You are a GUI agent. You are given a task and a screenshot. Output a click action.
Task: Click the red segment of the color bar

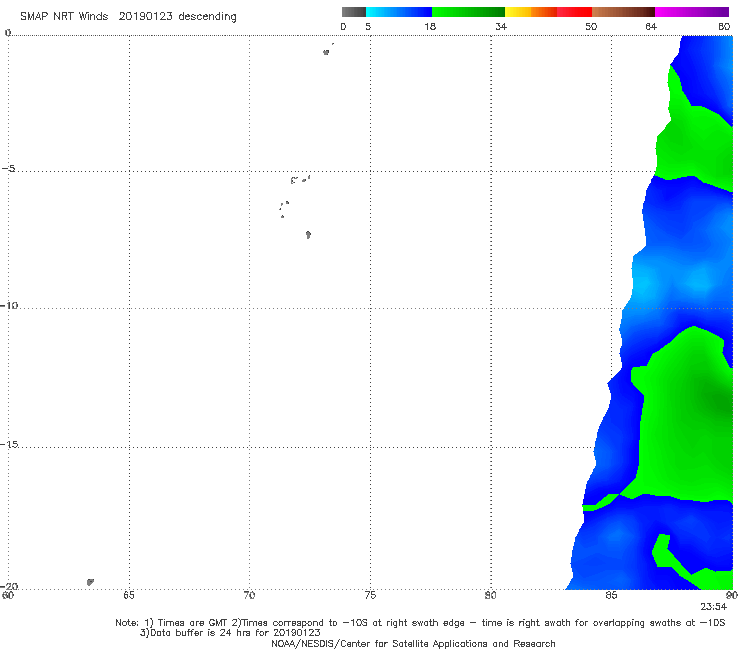pos(574,12)
